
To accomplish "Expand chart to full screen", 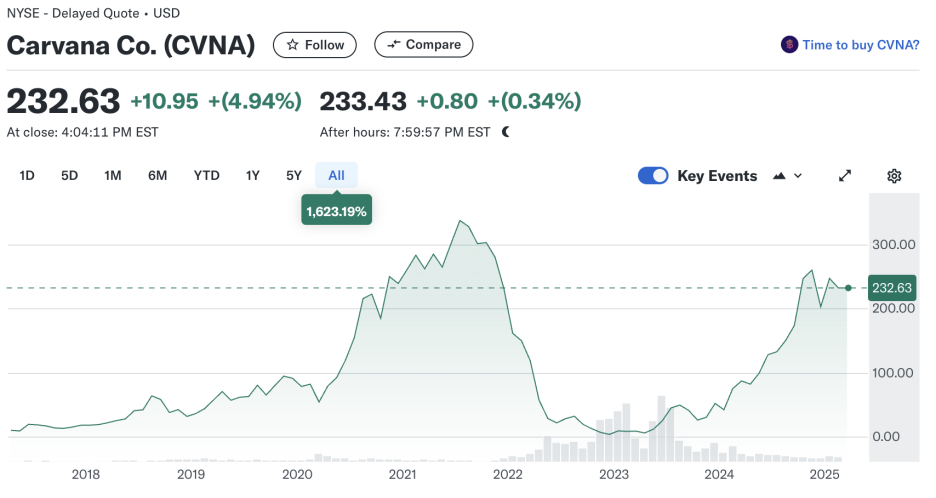I will point(845,176).
